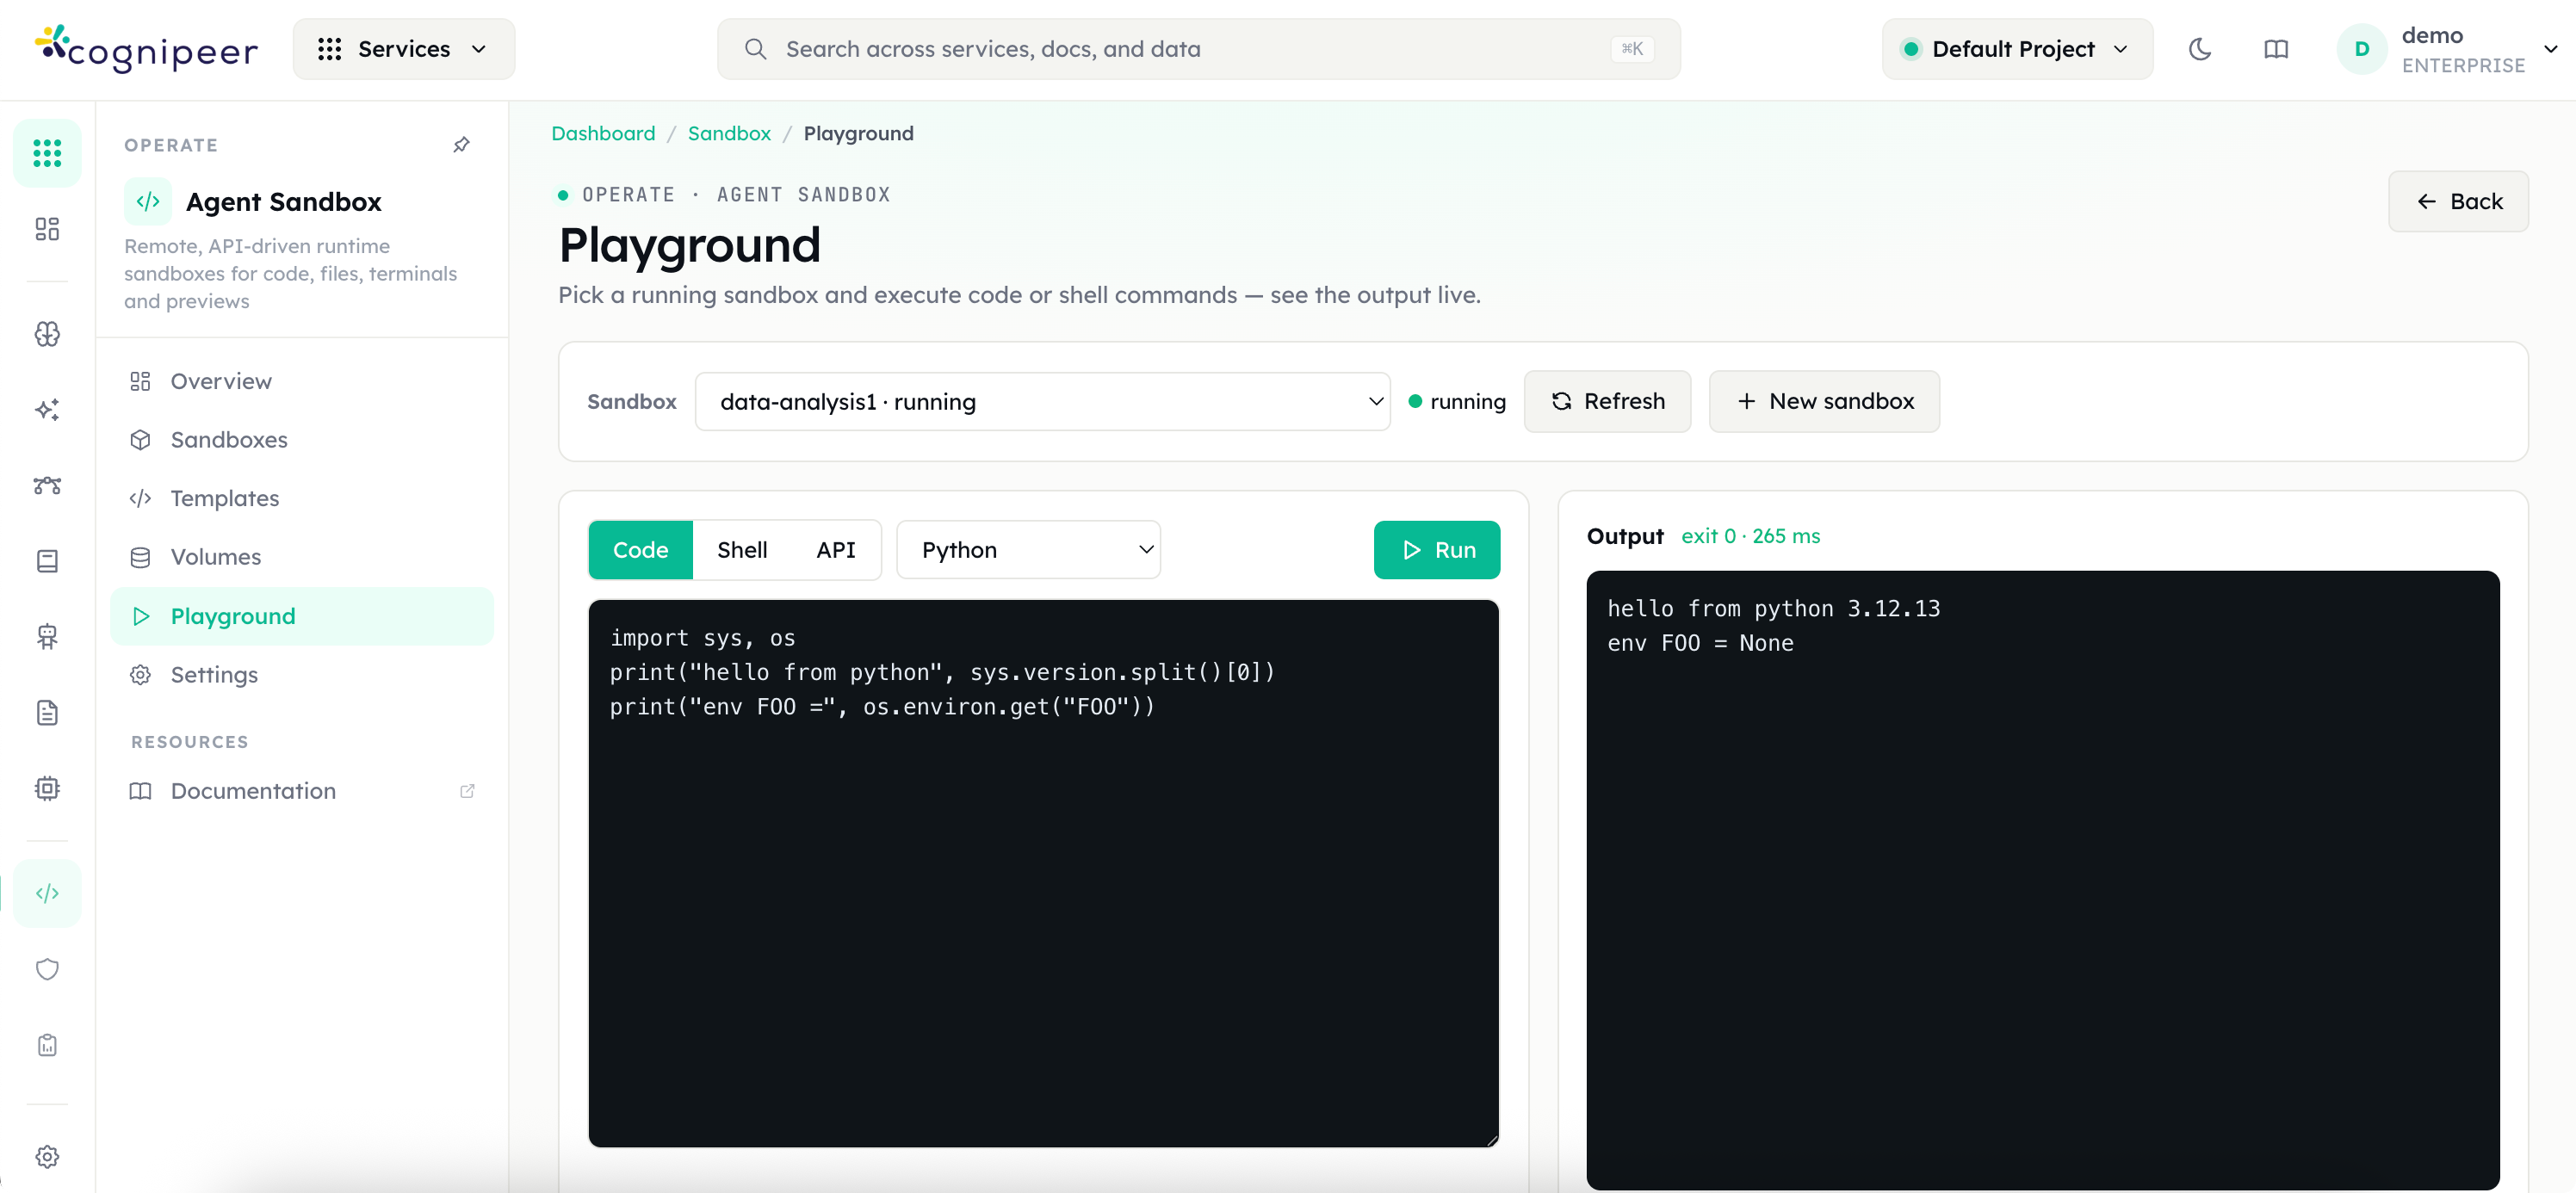The image size is (2576, 1193).
Task: Open Volumes in the sidebar
Action: 302,557
